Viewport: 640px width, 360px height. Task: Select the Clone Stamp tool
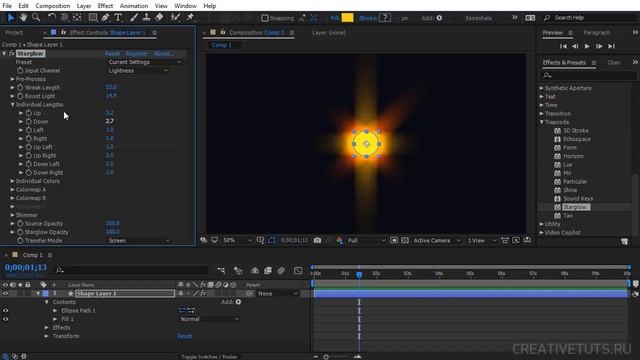(x=146, y=18)
